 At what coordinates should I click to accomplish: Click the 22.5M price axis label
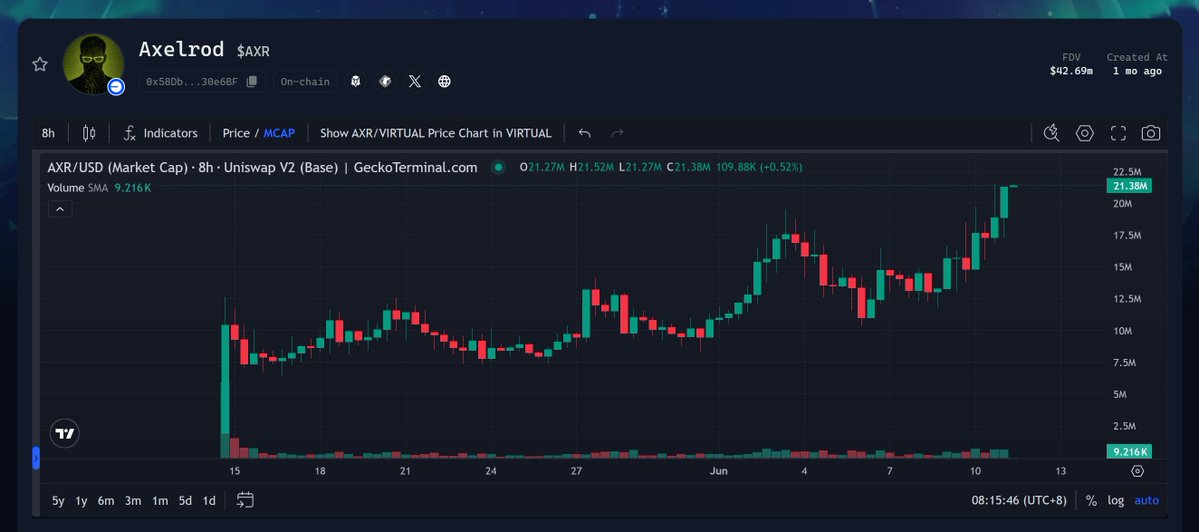pos(1128,171)
